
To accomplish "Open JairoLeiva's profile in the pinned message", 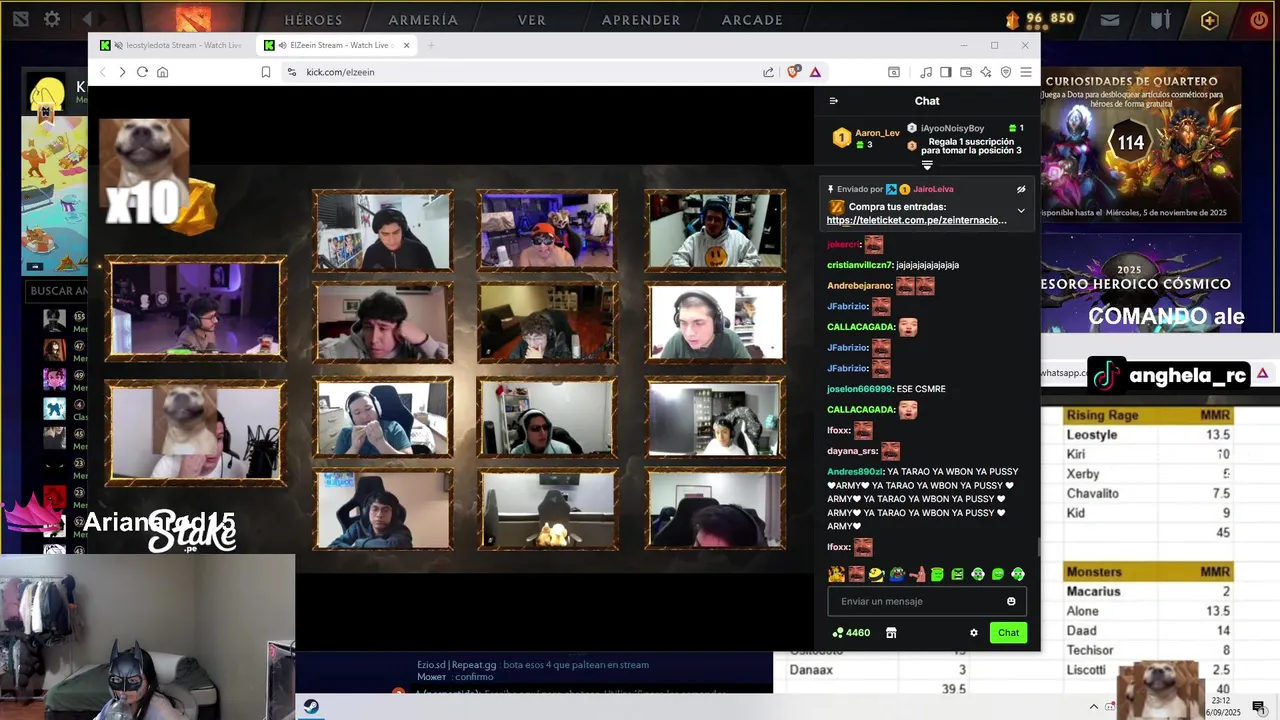I will point(933,189).
